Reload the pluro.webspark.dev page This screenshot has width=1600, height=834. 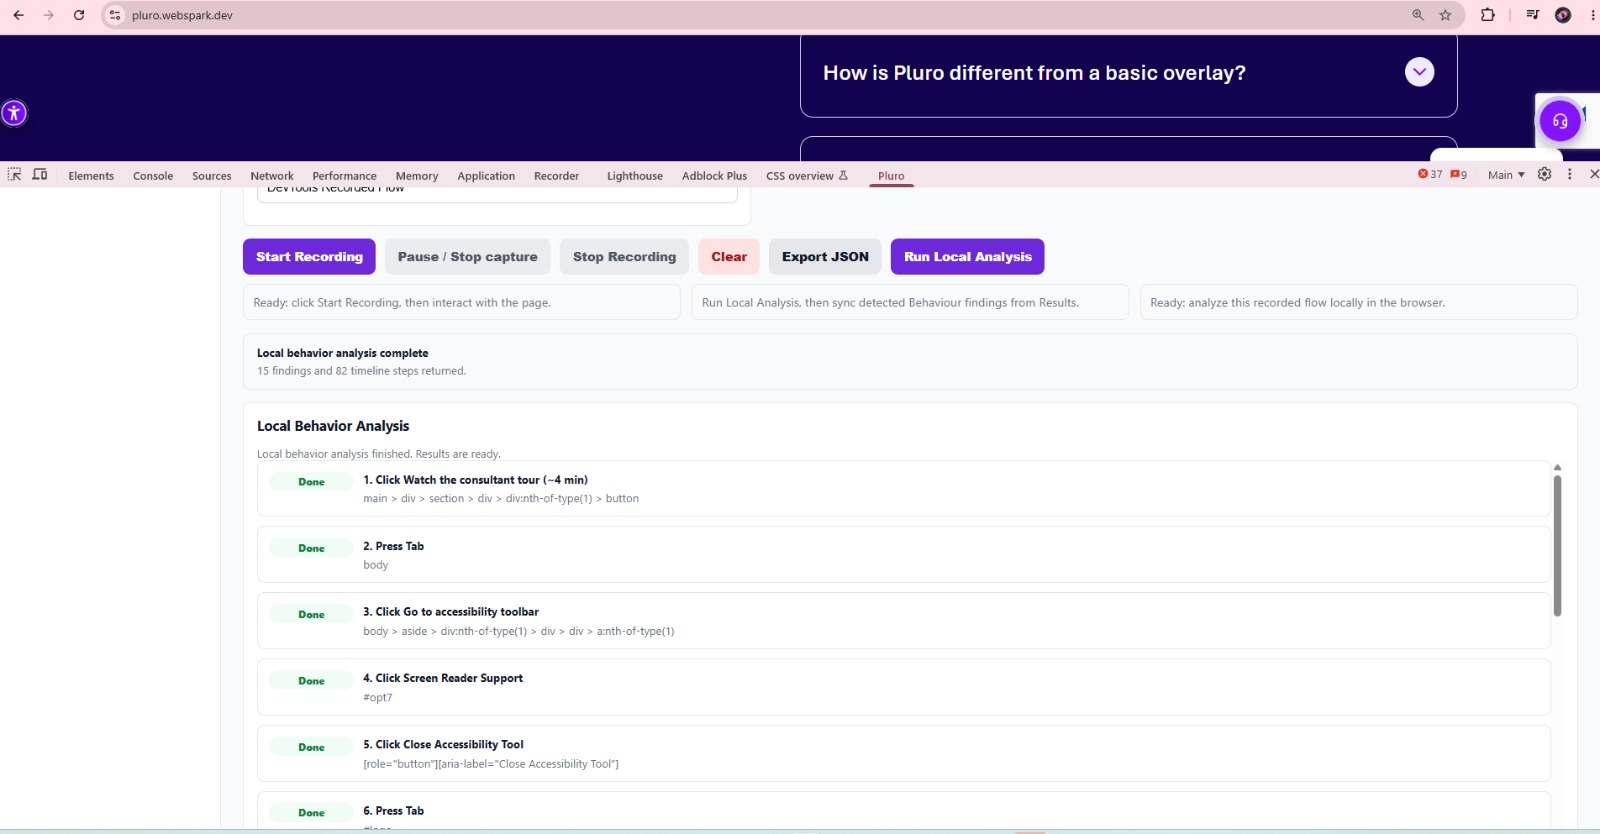[79, 15]
